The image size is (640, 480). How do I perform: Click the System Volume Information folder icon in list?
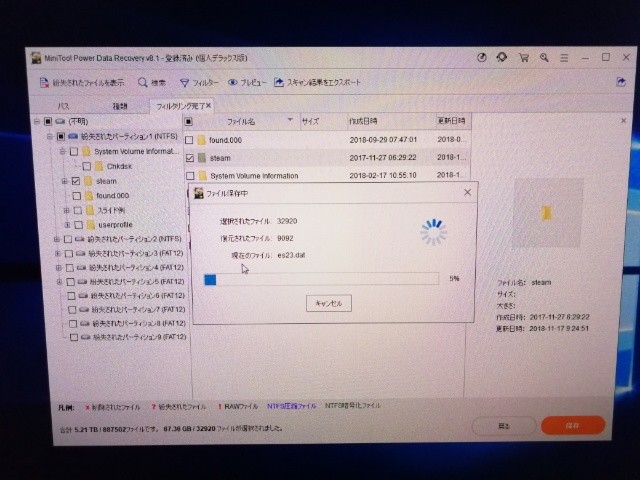(202, 176)
